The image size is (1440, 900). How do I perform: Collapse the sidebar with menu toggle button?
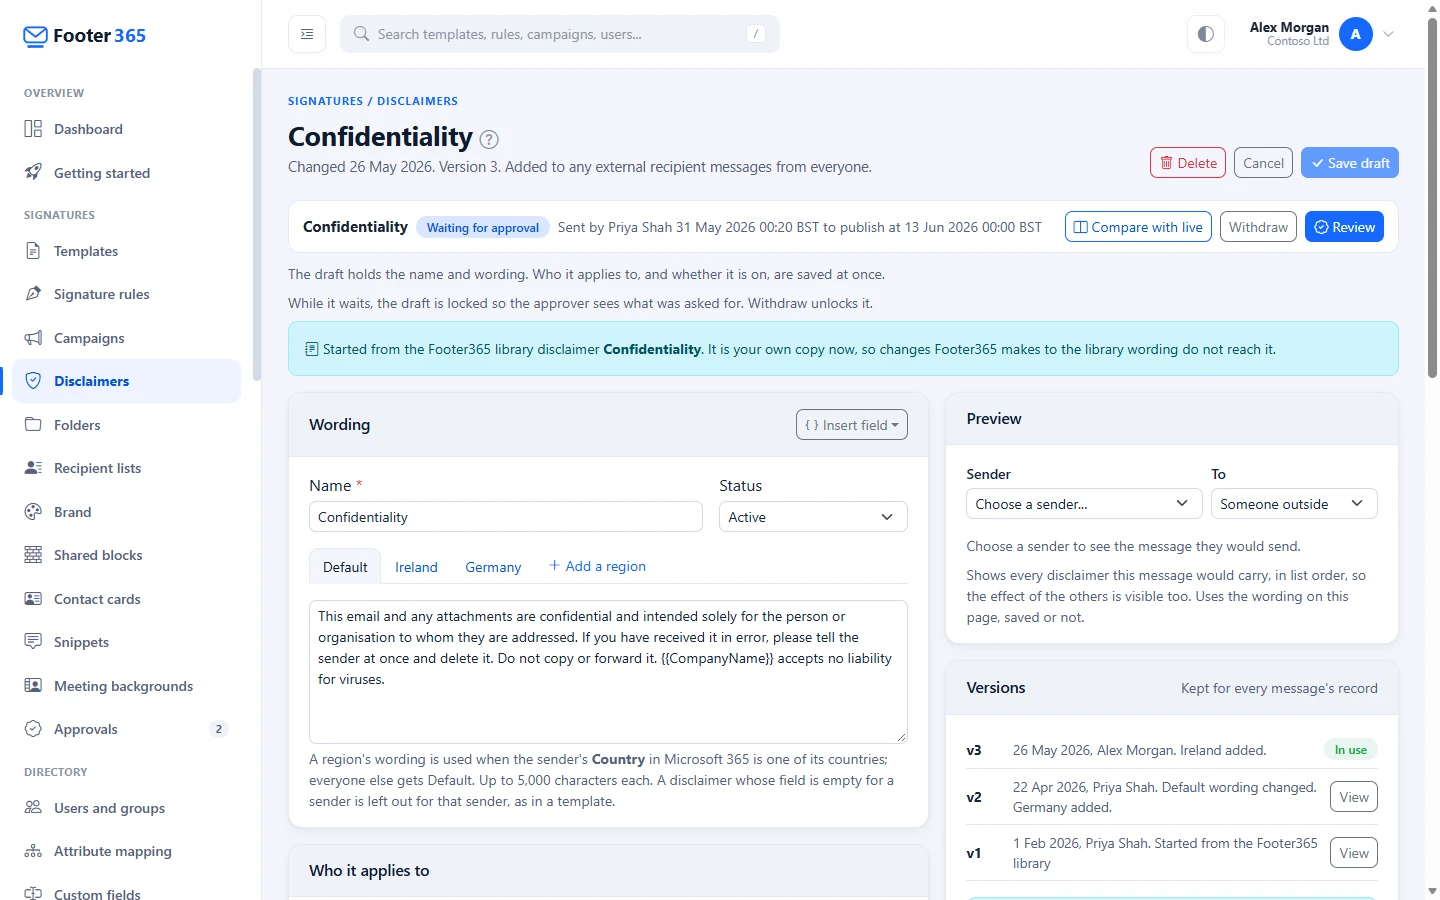(x=307, y=34)
